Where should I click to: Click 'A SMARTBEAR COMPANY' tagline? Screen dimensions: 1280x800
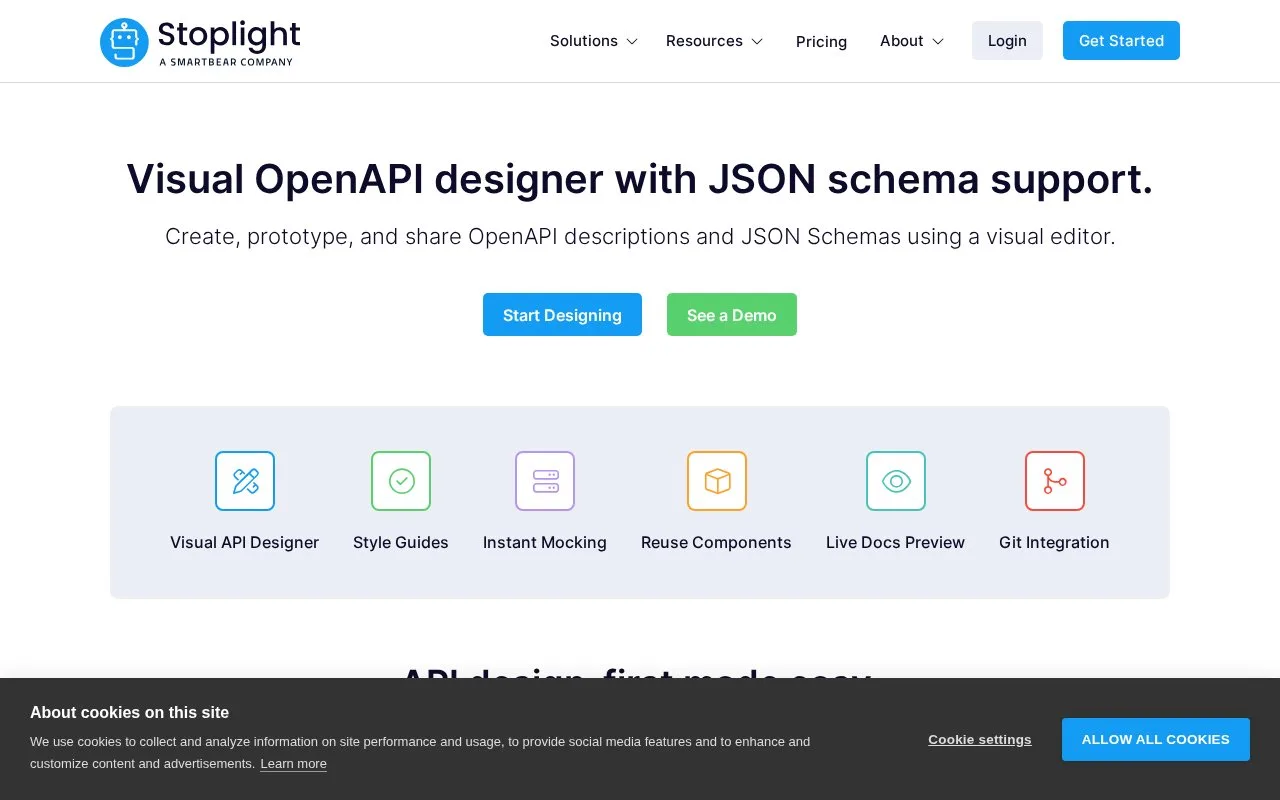click(226, 62)
